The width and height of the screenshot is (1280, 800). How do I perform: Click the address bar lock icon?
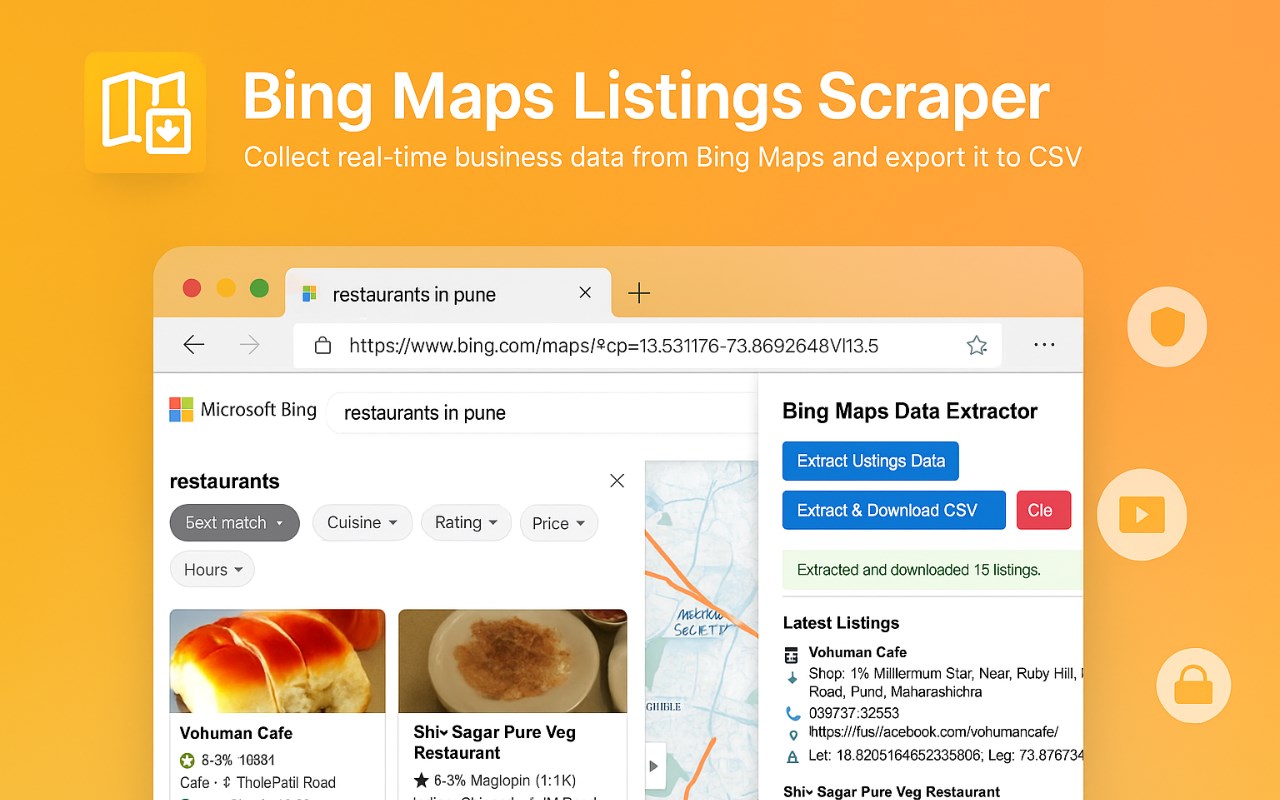[x=322, y=346]
